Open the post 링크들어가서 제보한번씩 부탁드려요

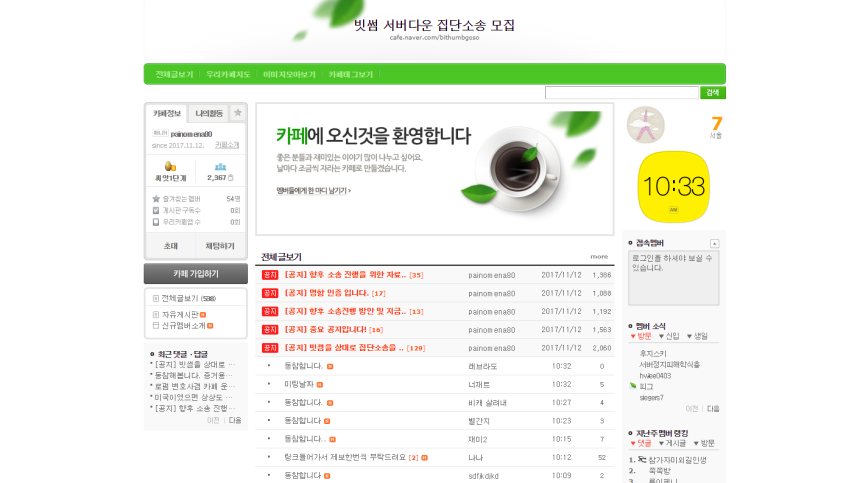click(345, 458)
